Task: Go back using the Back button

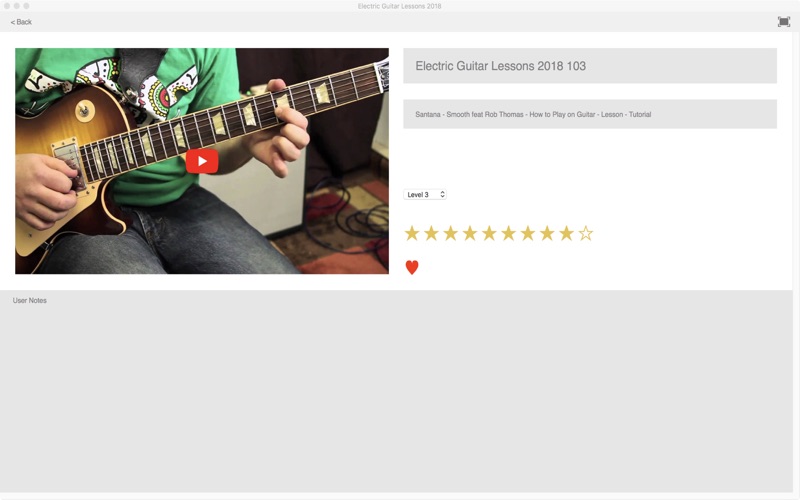Action: point(21,22)
